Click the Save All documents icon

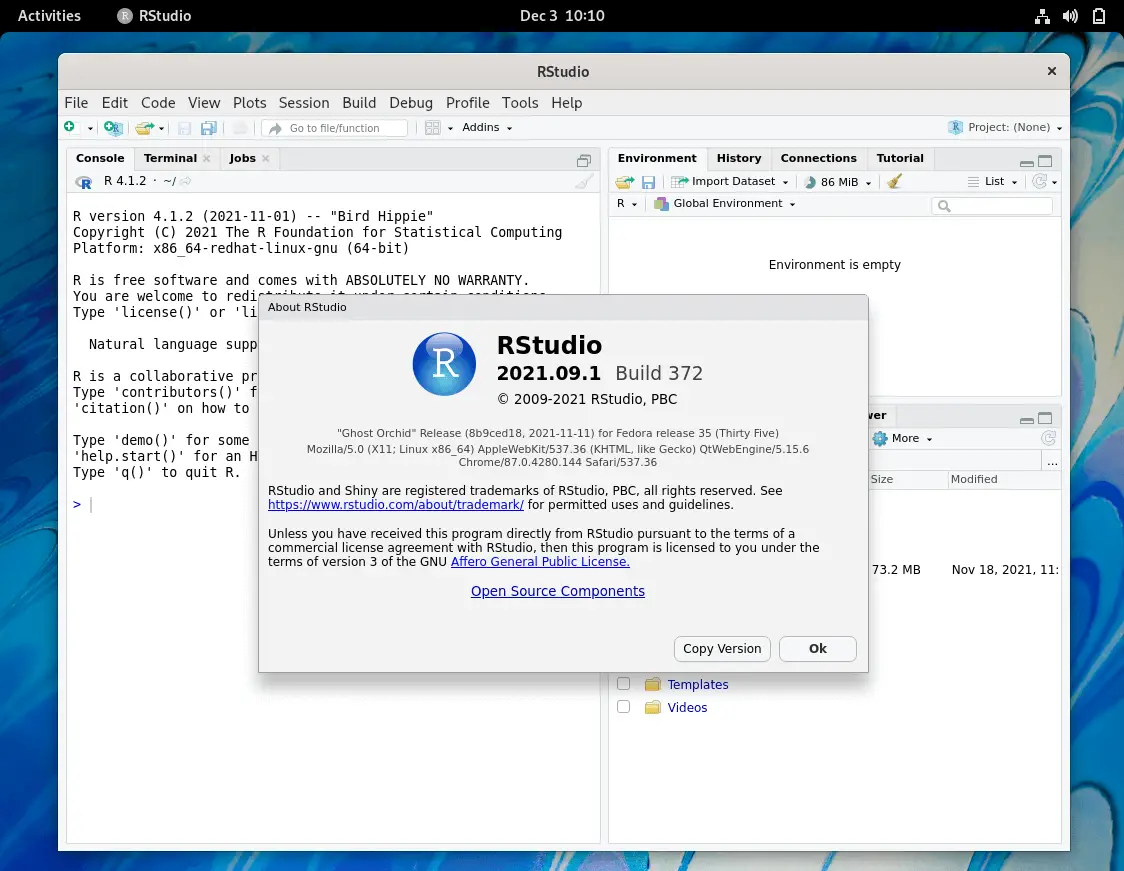pyautogui.click(x=209, y=128)
